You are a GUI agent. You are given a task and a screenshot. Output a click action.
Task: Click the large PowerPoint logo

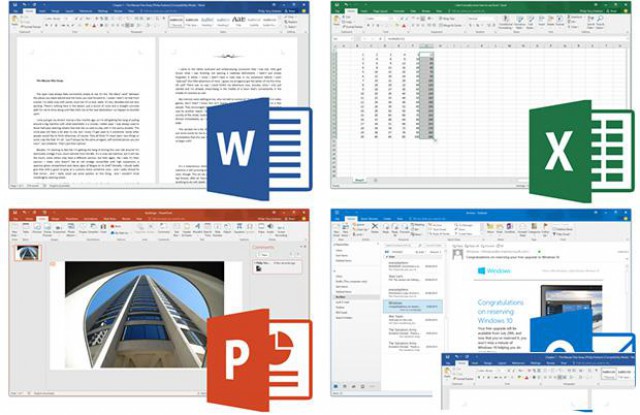point(258,353)
